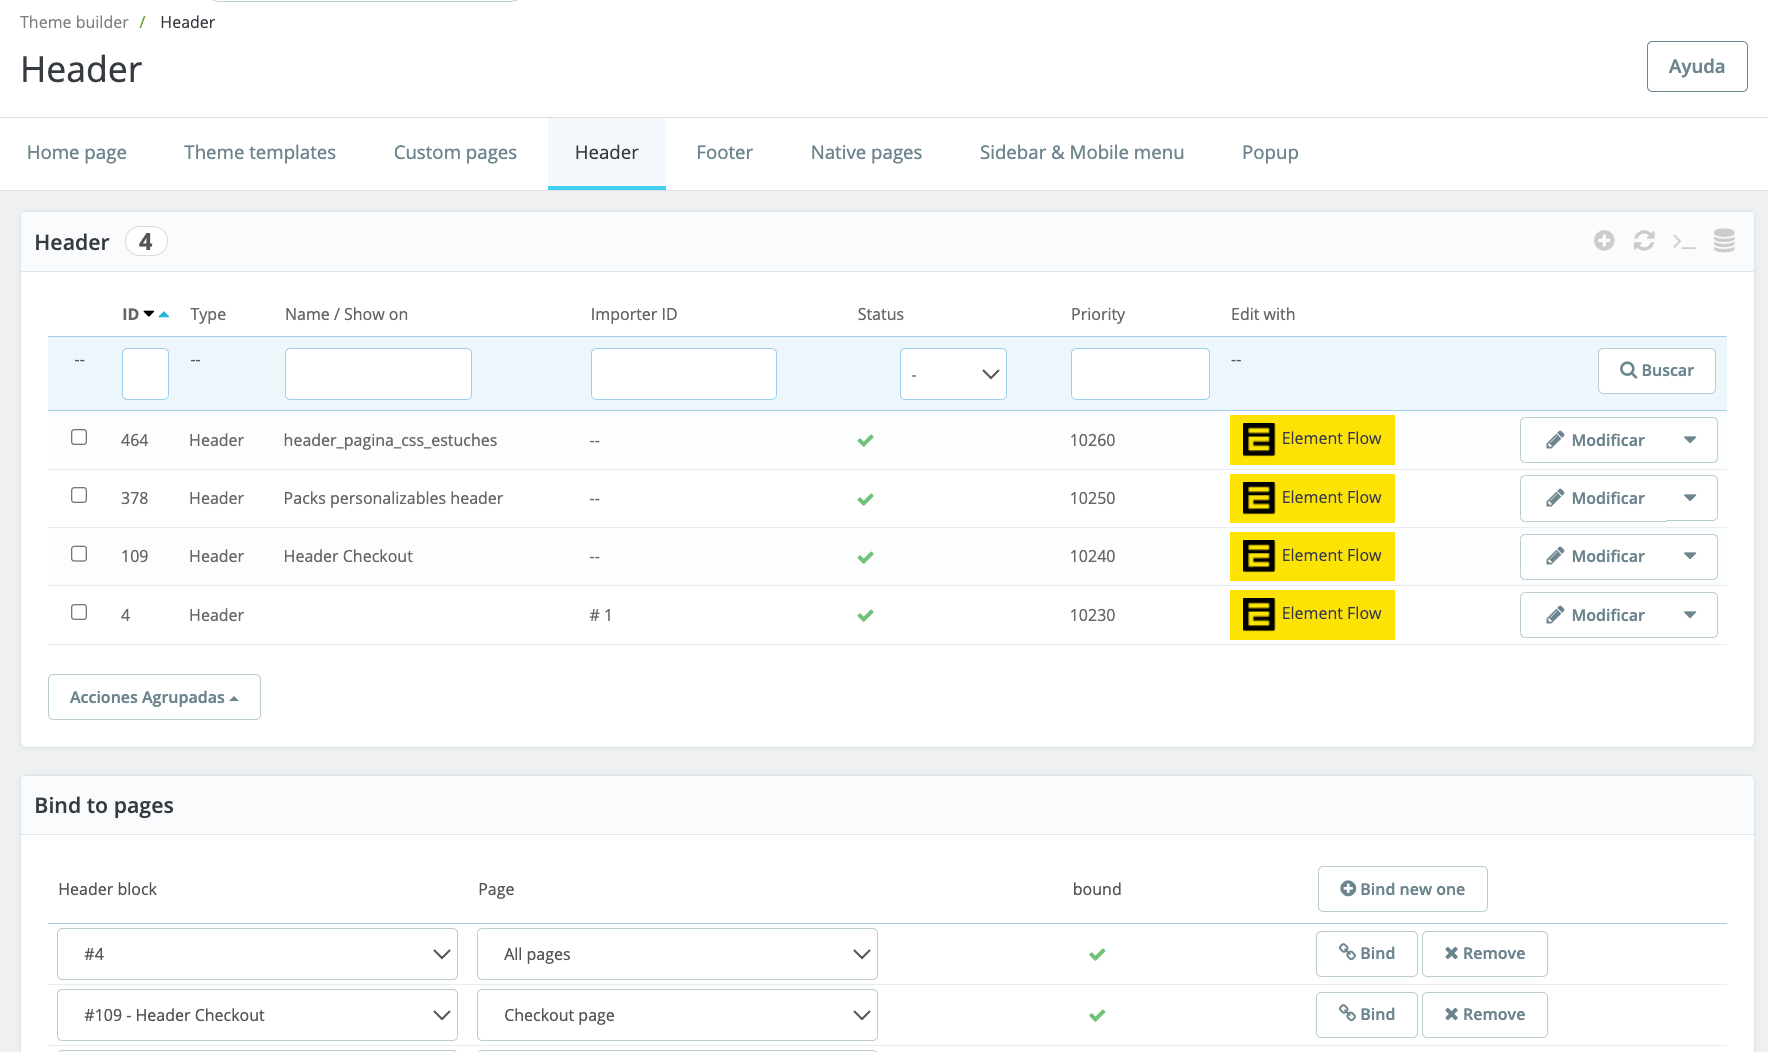The image size is (1768, 1052).
Task: Switch to Native pages tab
Action: (x=866, y=153)
